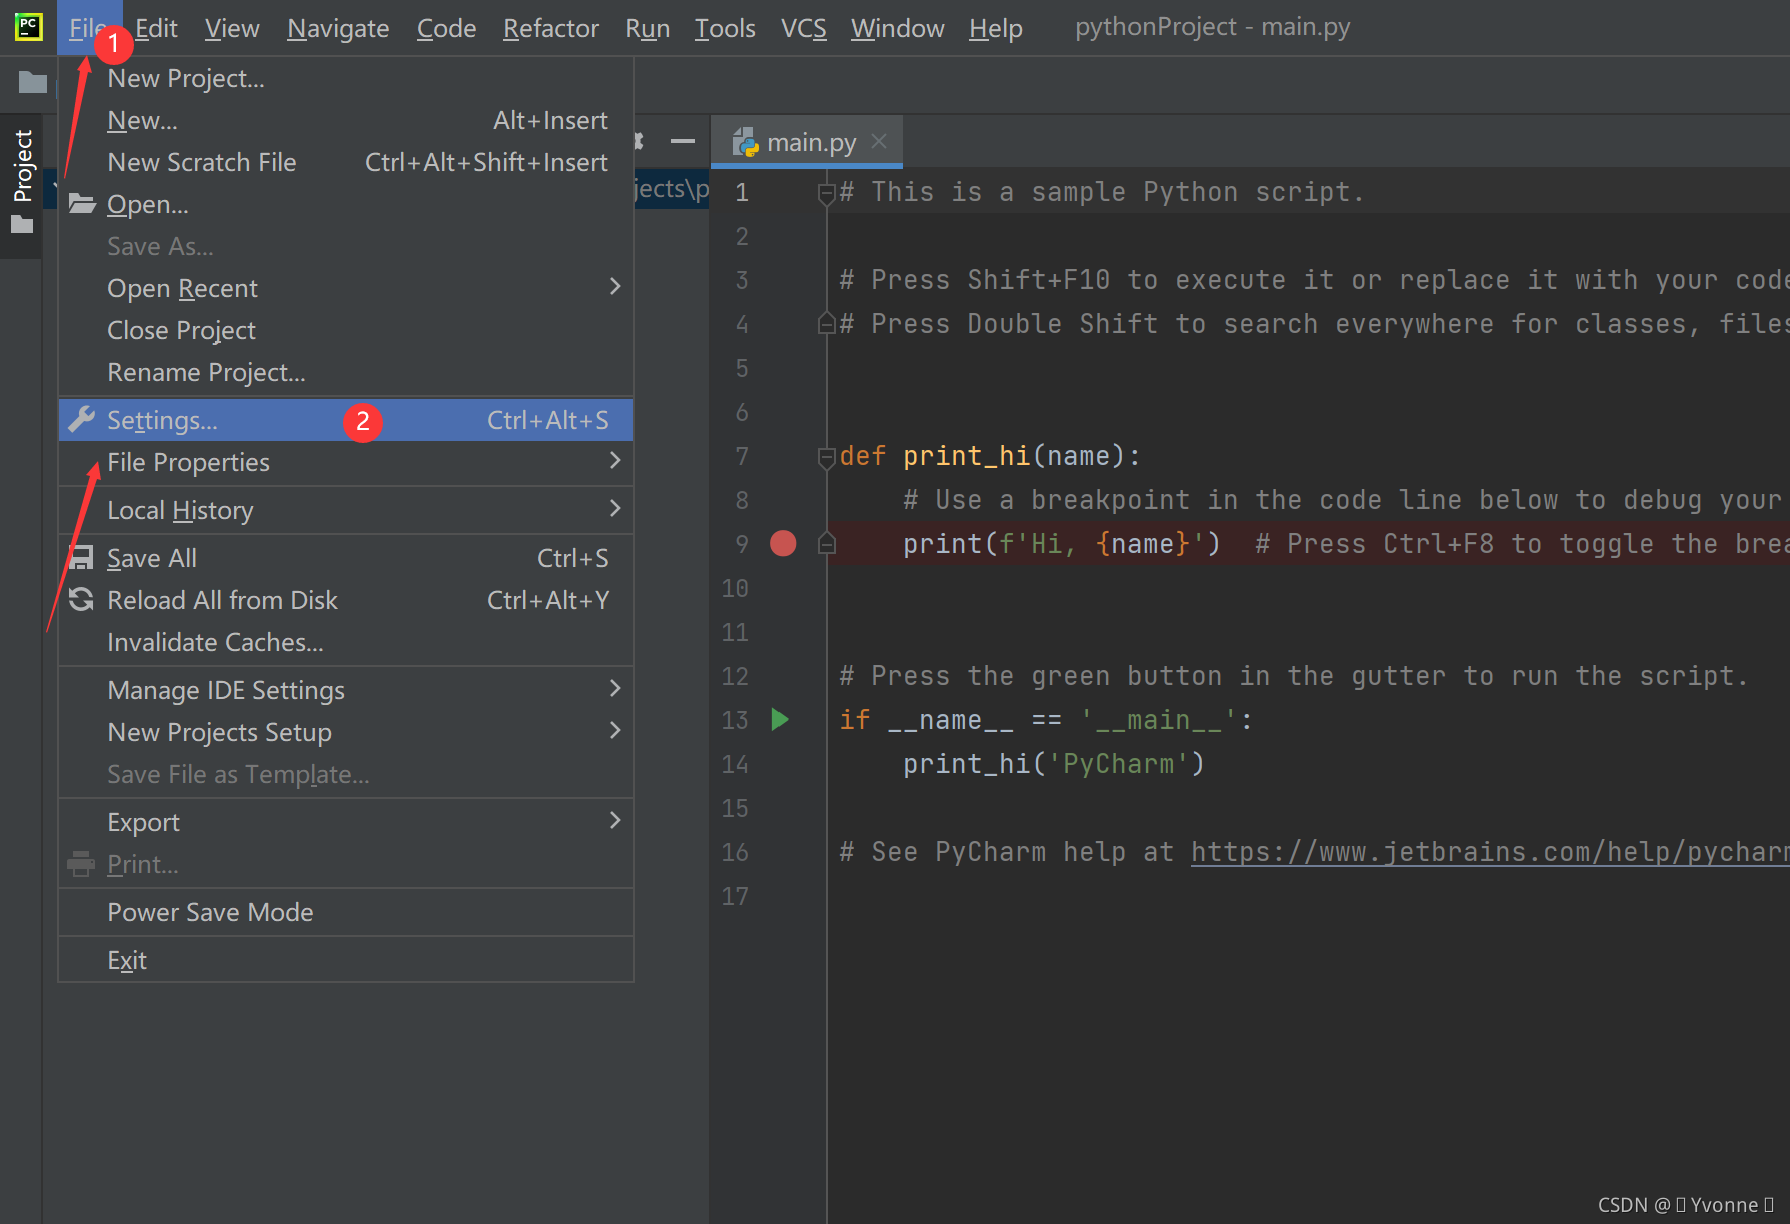
Task: Open the Help menu
Action: pyautogui.click(x=996, y=28)
